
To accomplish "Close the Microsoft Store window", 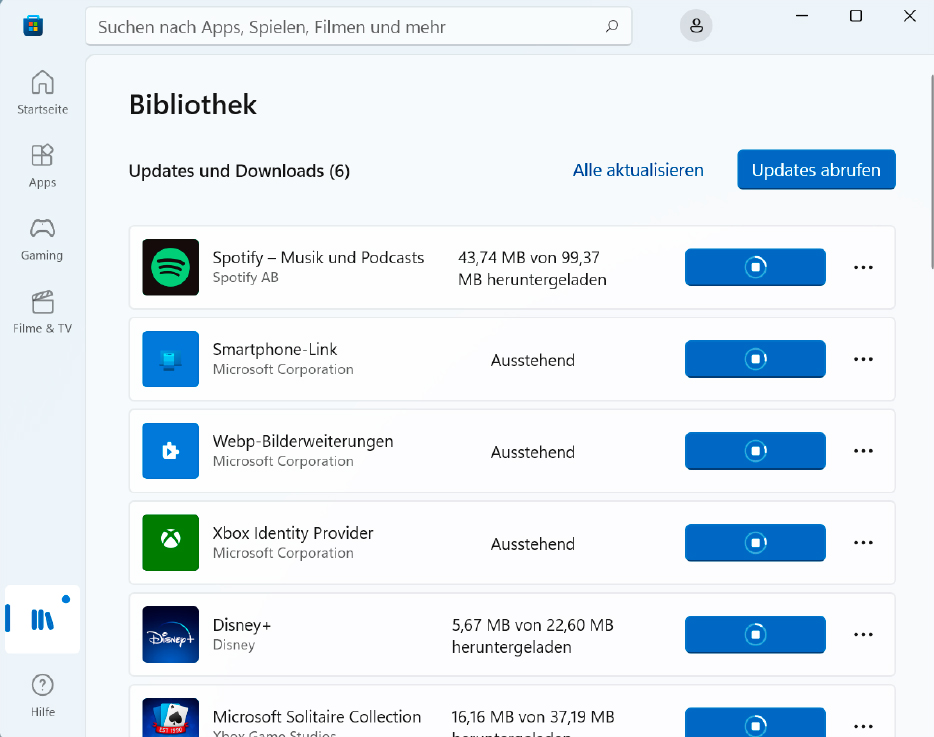I will pos(910,16).
